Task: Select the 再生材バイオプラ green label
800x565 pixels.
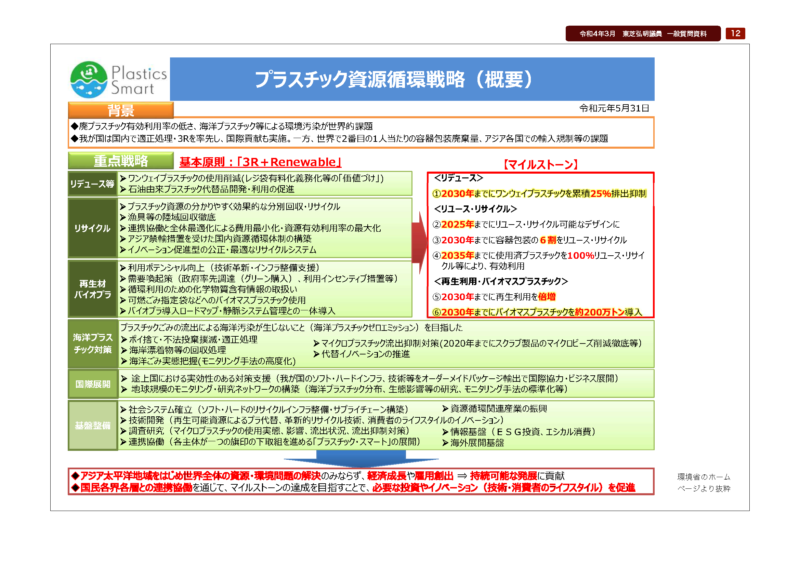Action: point(92,290)
